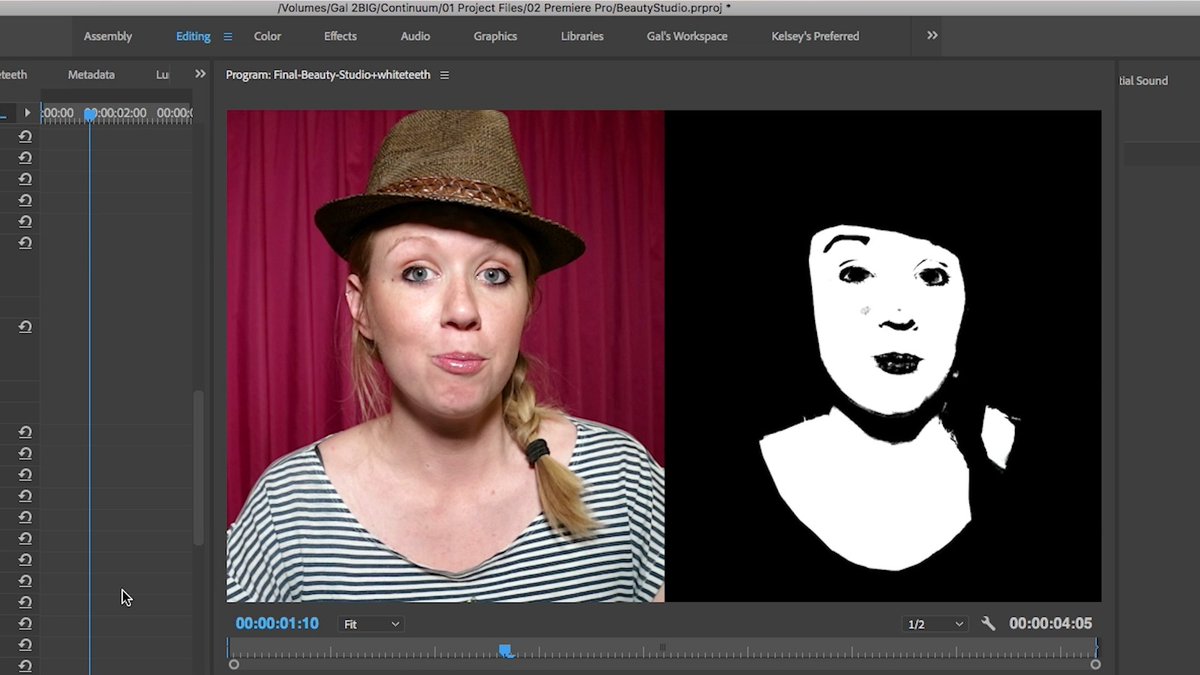Click the blue 00:00:01:10 playhead timecode

pos(277,624)
